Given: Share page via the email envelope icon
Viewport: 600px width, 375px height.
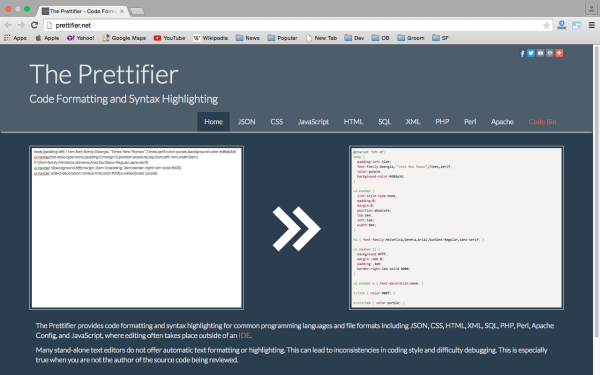Looking at the screenshot, I should pos(540,53).
